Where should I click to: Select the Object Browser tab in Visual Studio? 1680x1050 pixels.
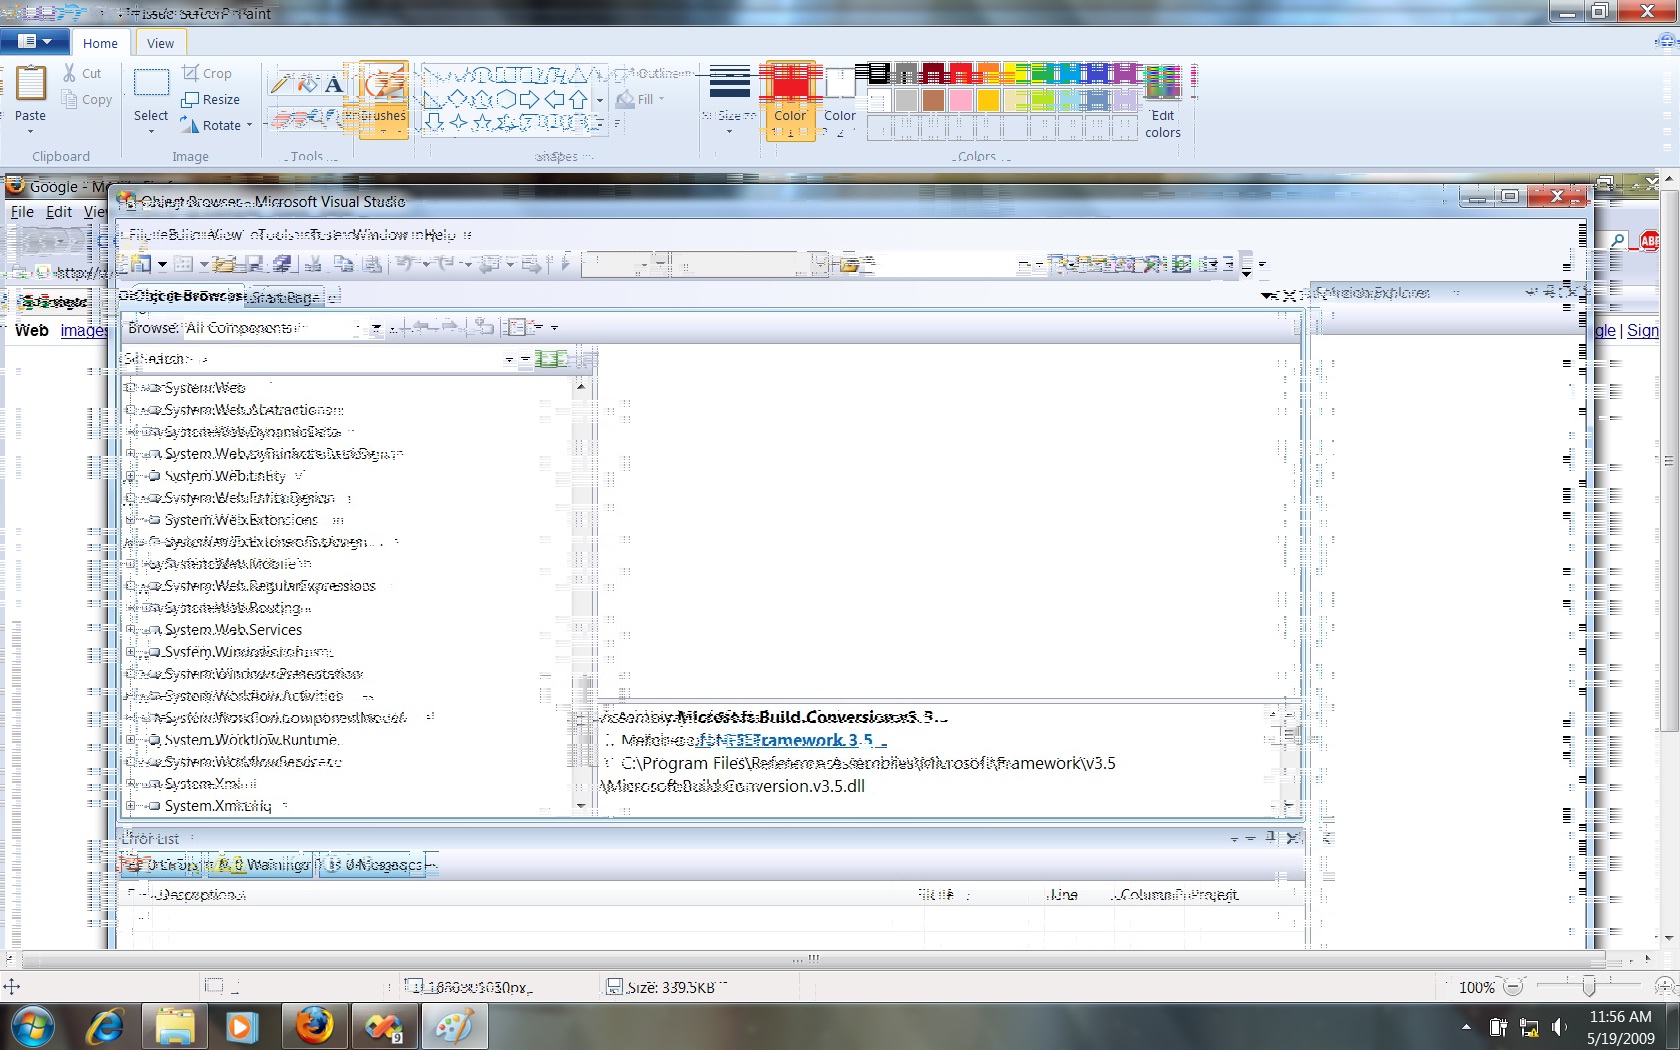[x=182, y=296]
